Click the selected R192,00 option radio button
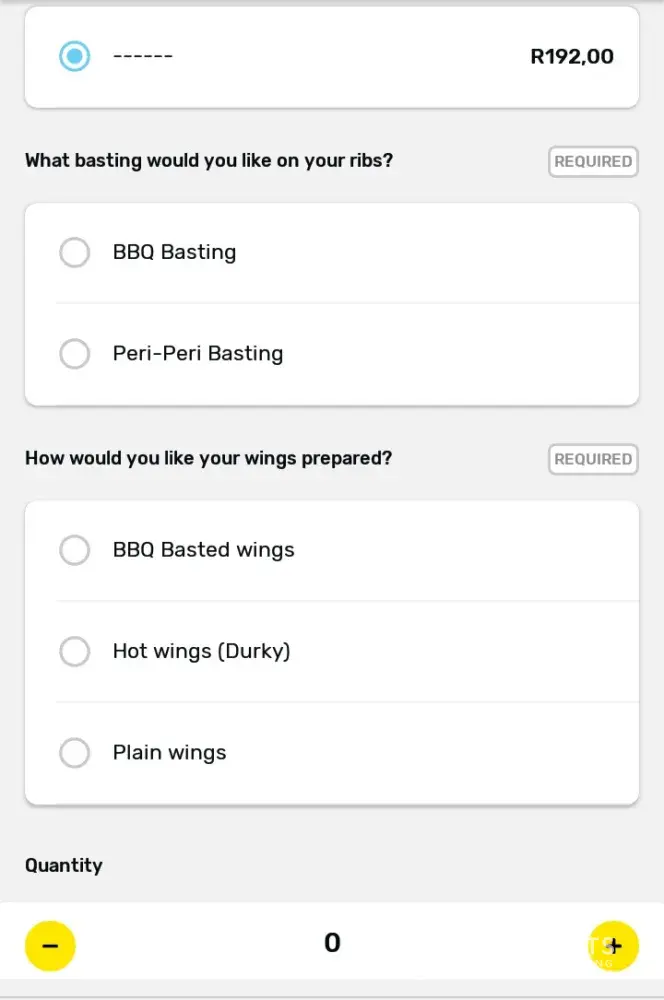664x1000 pixels. 75,56
